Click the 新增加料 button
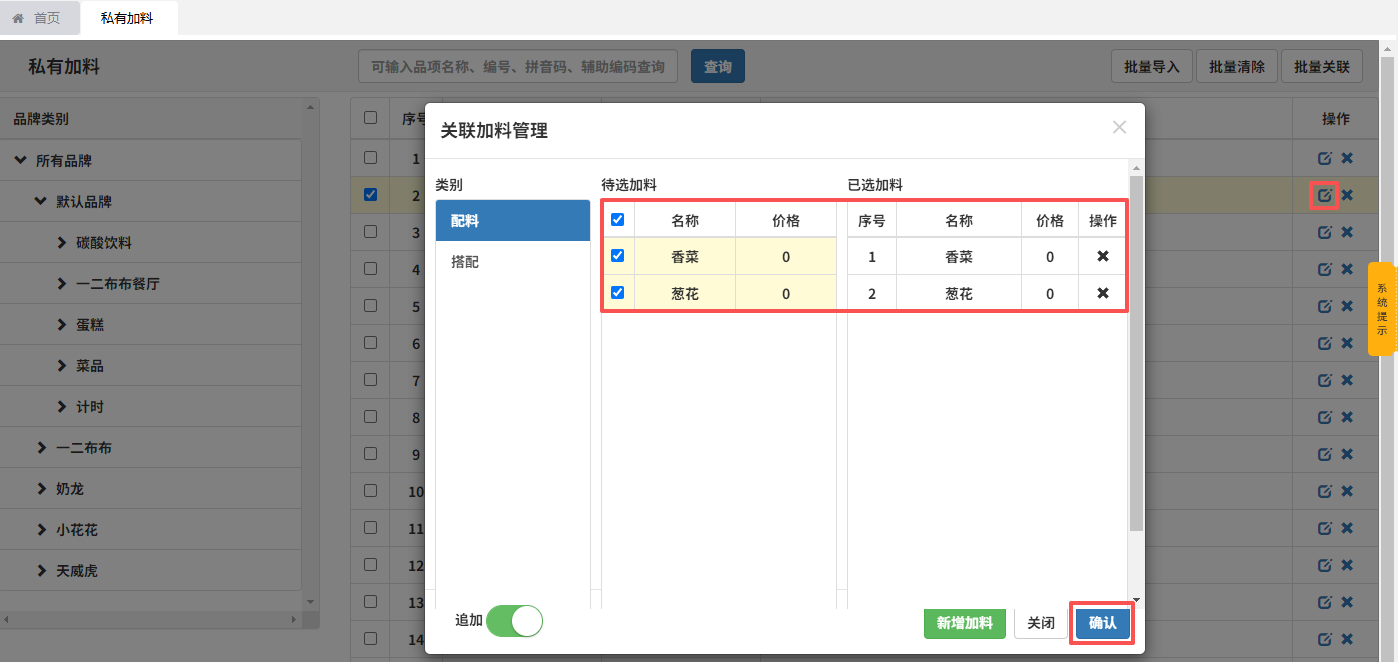Screen dimensions: 1398x662 tap(964, 623)
